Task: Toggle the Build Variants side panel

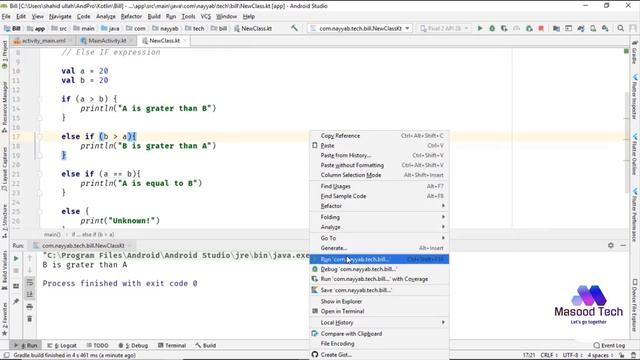Action: click(x=4, y=270)
